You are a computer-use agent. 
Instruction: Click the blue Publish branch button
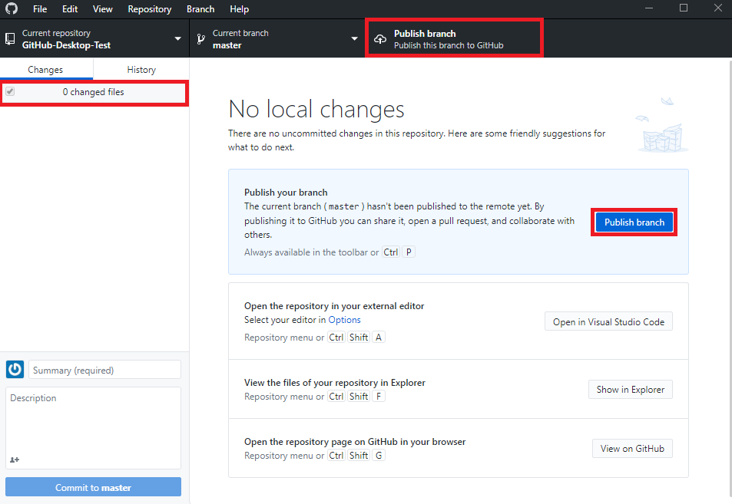coord(634,222)
